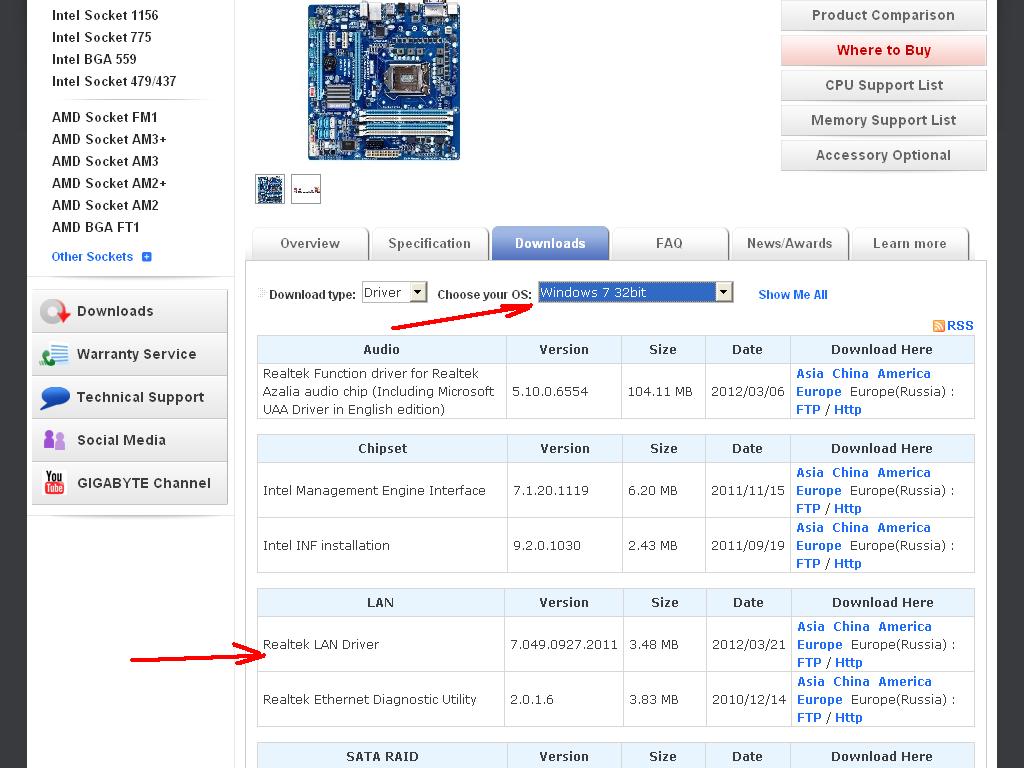
Task: Open the Learn more tab
Action: click(x=910, y=244)
